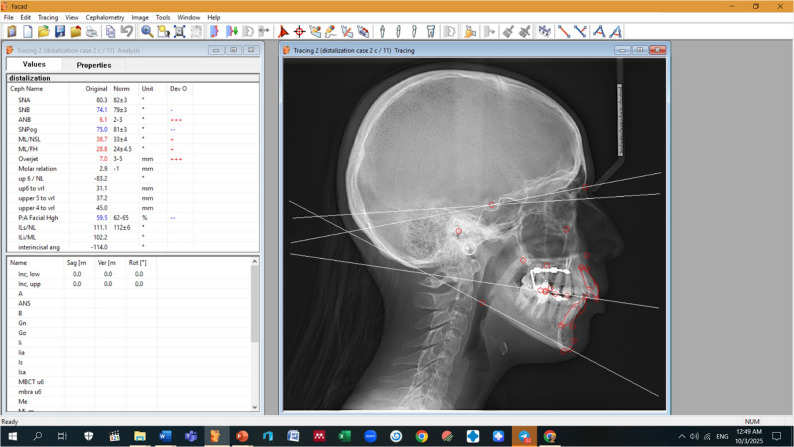
Task: Select the Overjet row
Action: pyautogui.click(x=133, y=159)
